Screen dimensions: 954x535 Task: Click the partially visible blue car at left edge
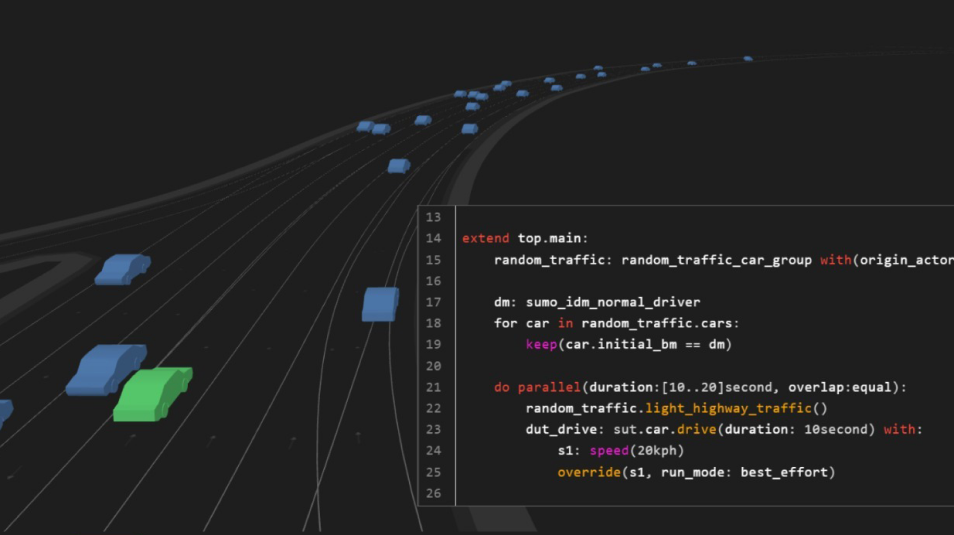point(5,412)
